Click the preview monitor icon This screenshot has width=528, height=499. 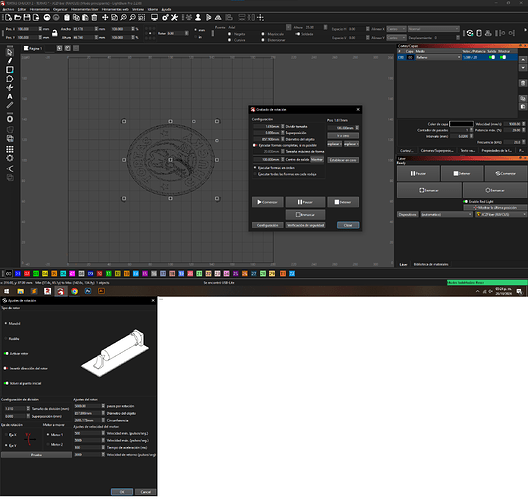(x=154, y=18)
